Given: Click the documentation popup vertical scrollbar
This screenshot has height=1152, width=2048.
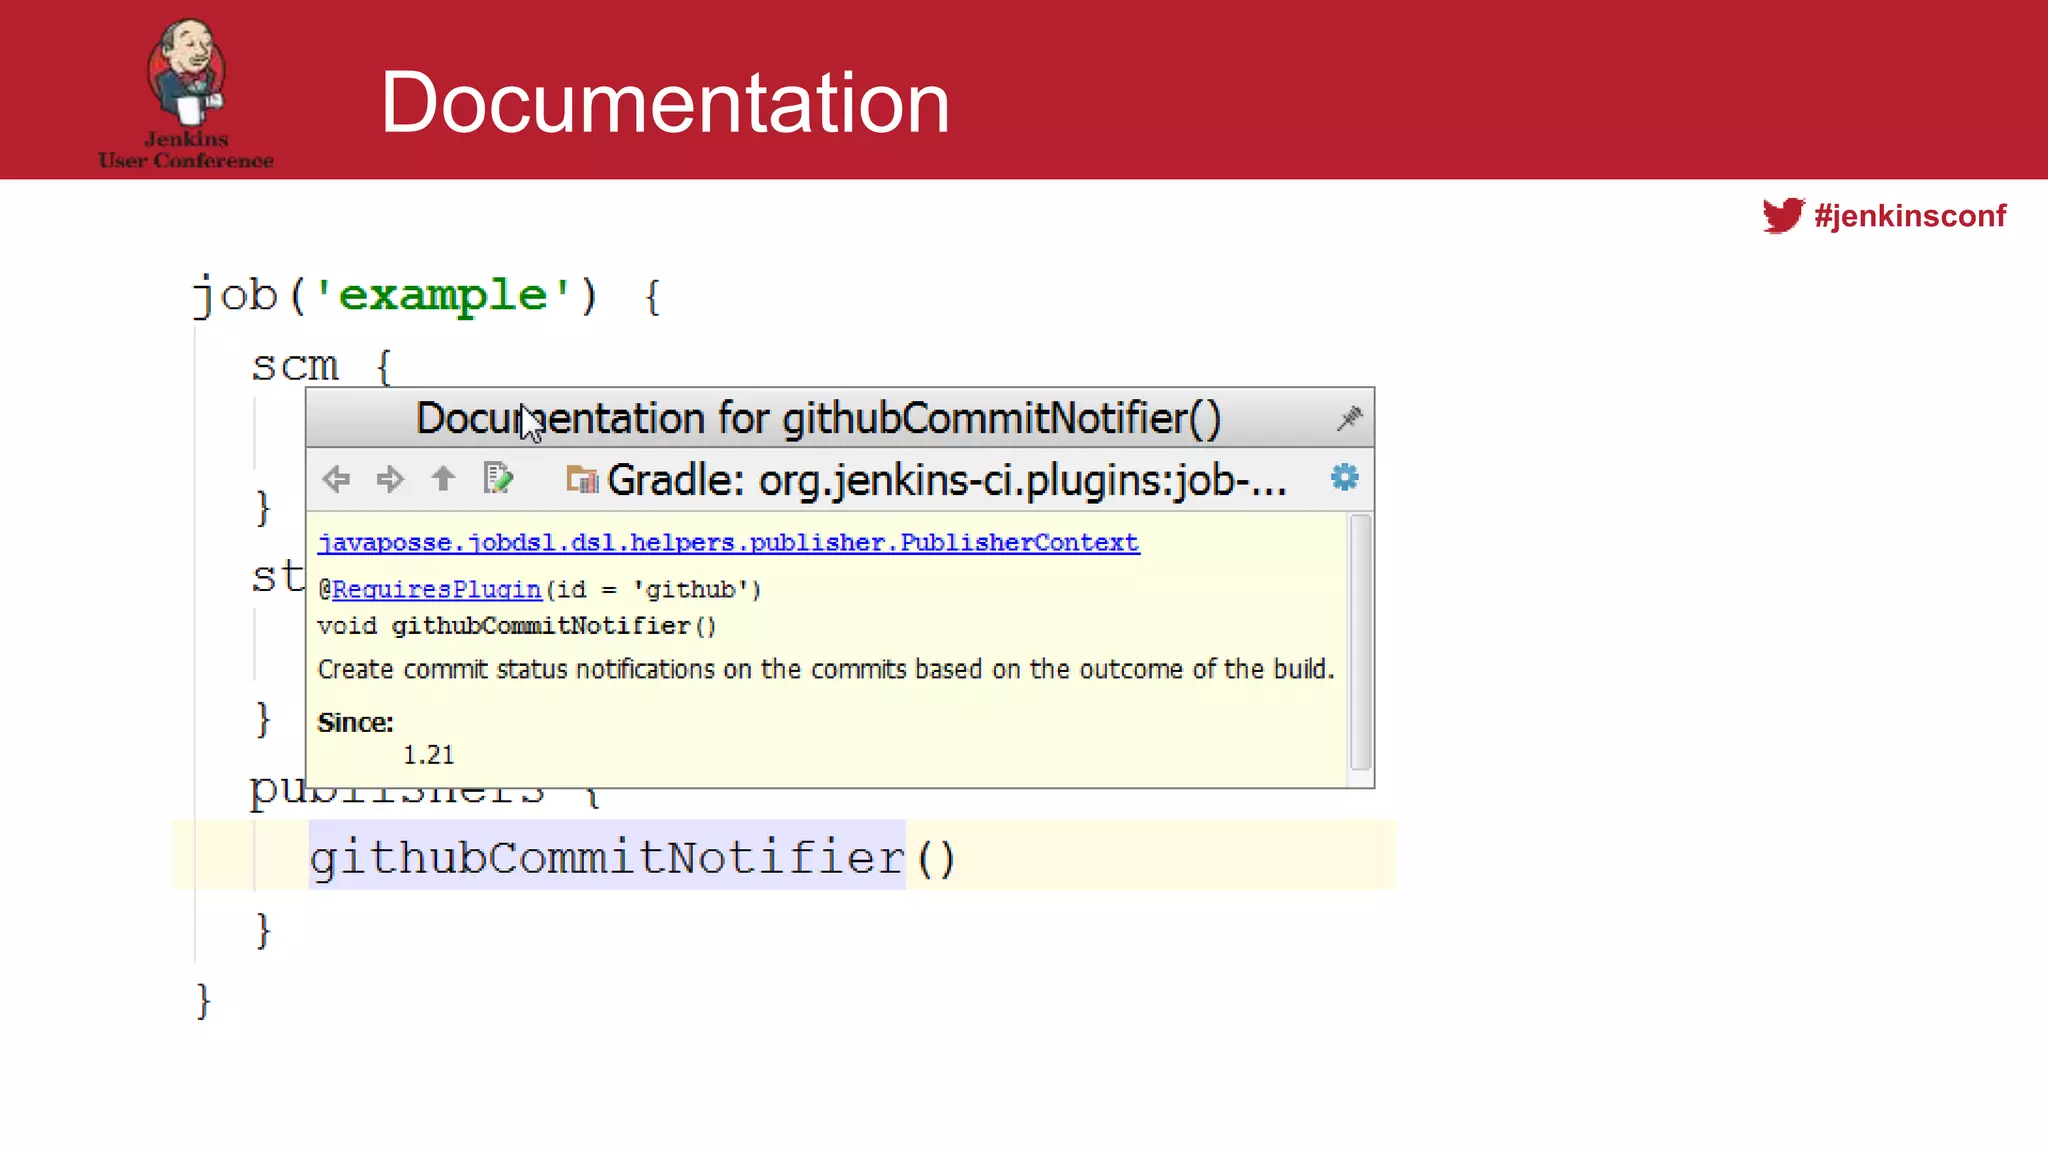Looking at the screenshot, I should pos(1360,642).
